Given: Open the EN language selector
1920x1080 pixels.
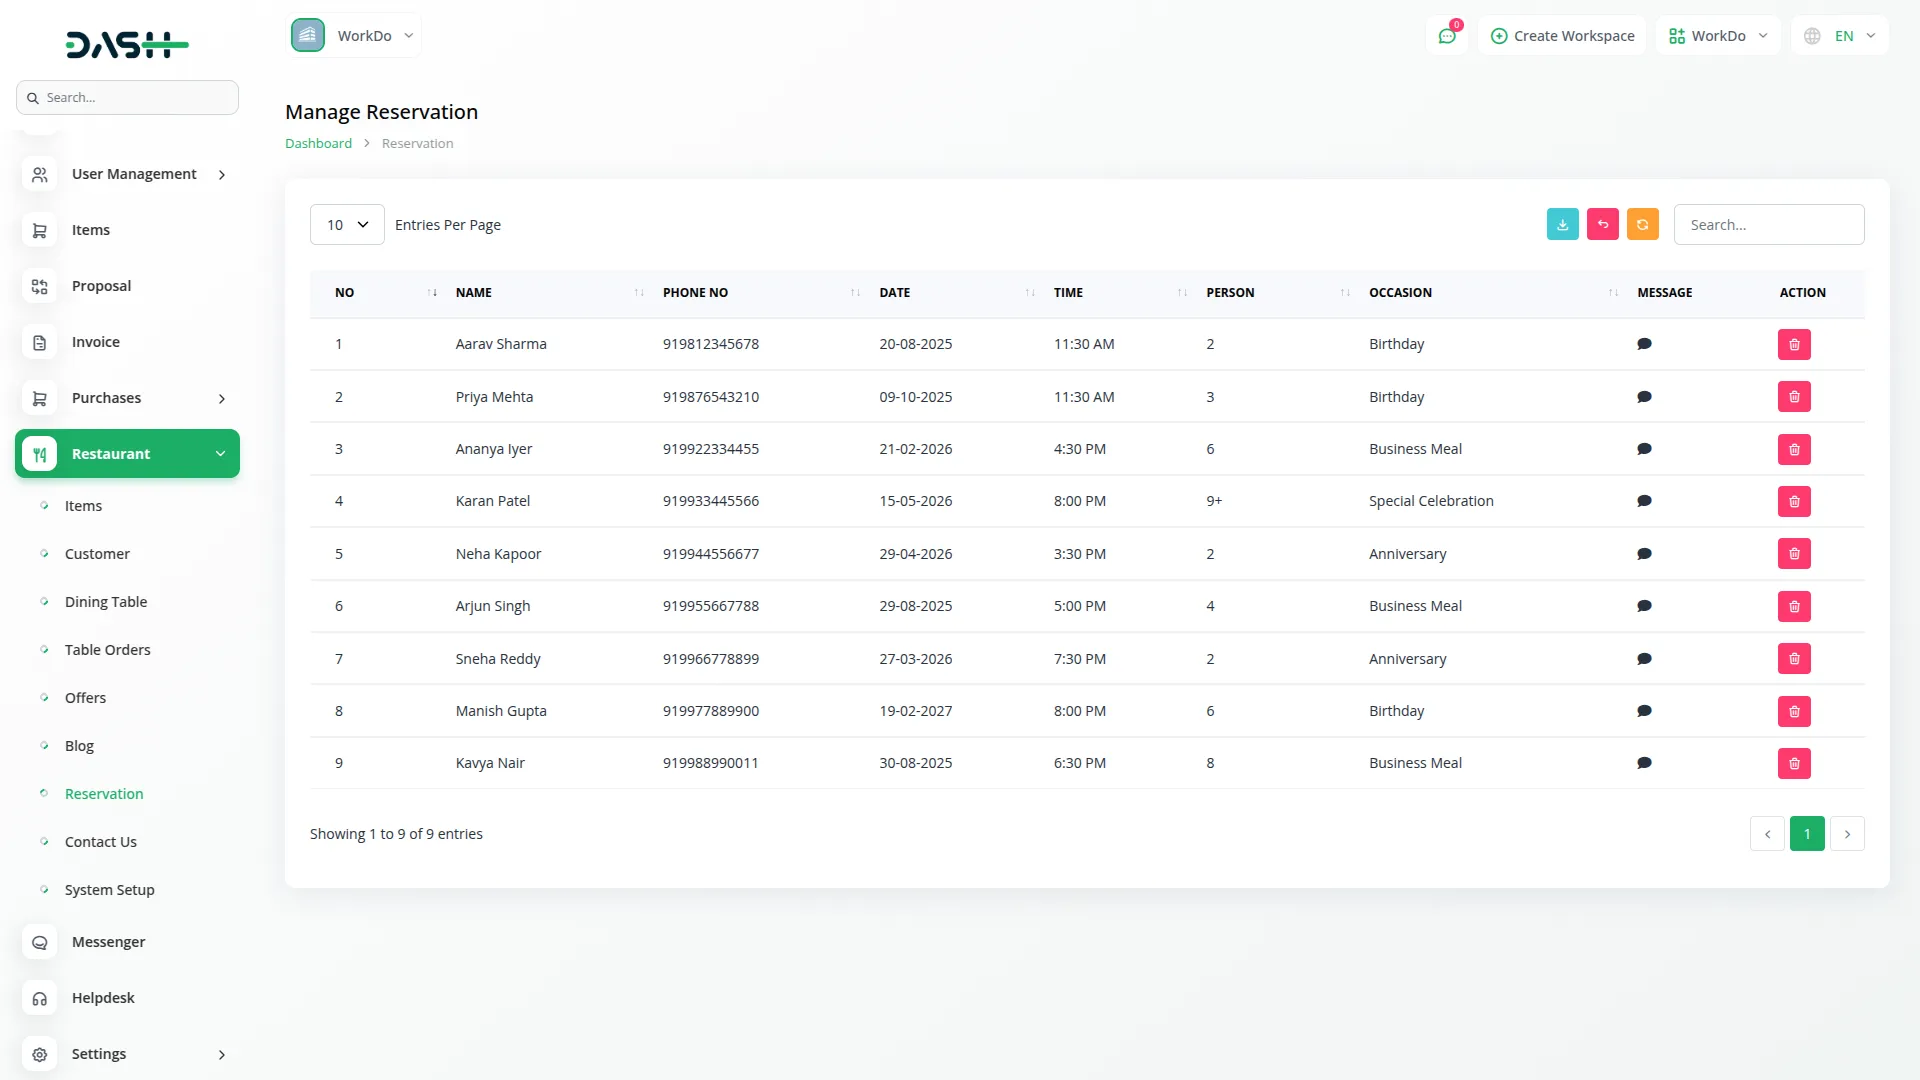Looking at the screenshot, I should coord(1838,35).
